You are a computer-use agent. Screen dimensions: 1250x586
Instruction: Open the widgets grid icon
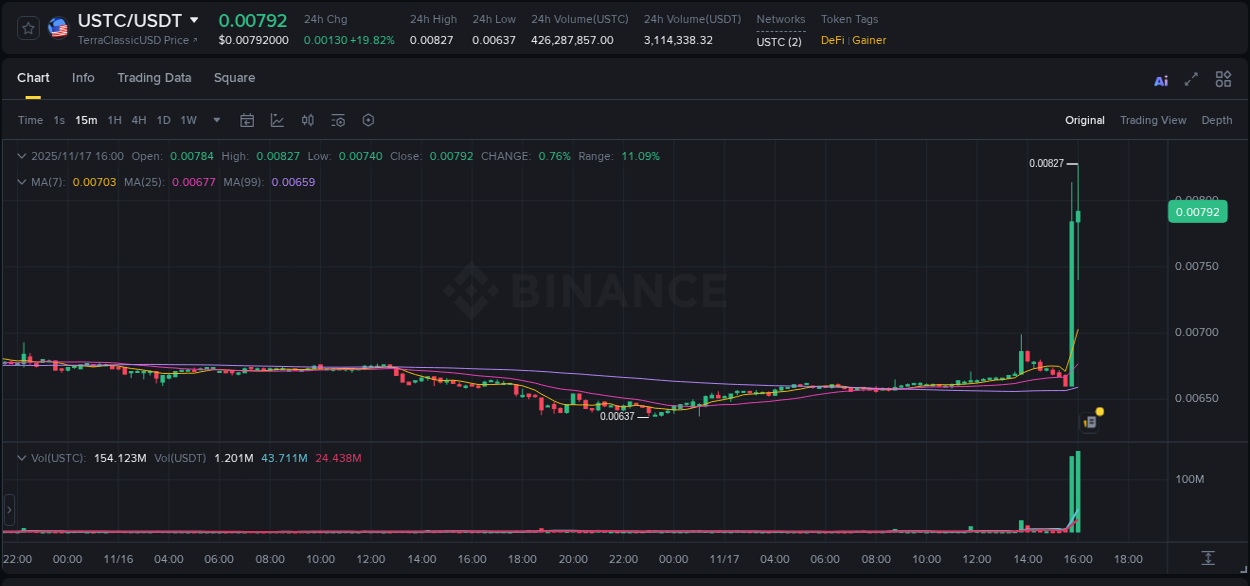pyautogui.click(x=1223, y=79)
